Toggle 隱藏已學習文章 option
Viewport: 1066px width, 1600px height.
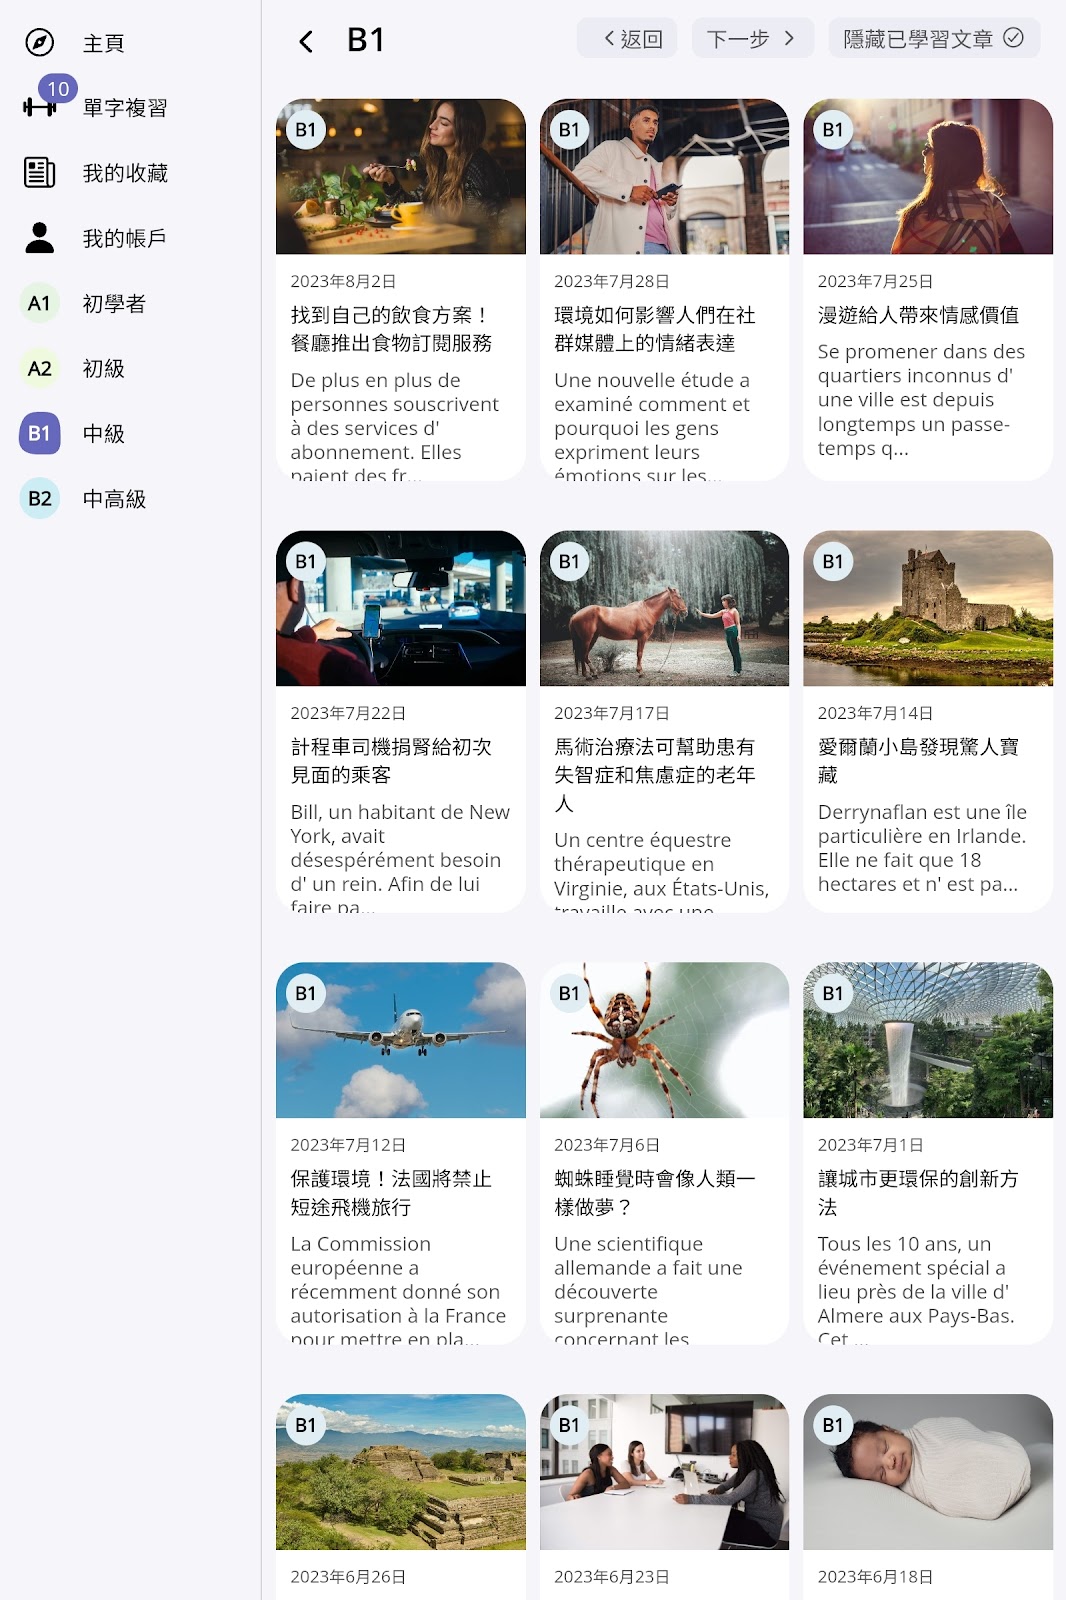coord(934,38)
